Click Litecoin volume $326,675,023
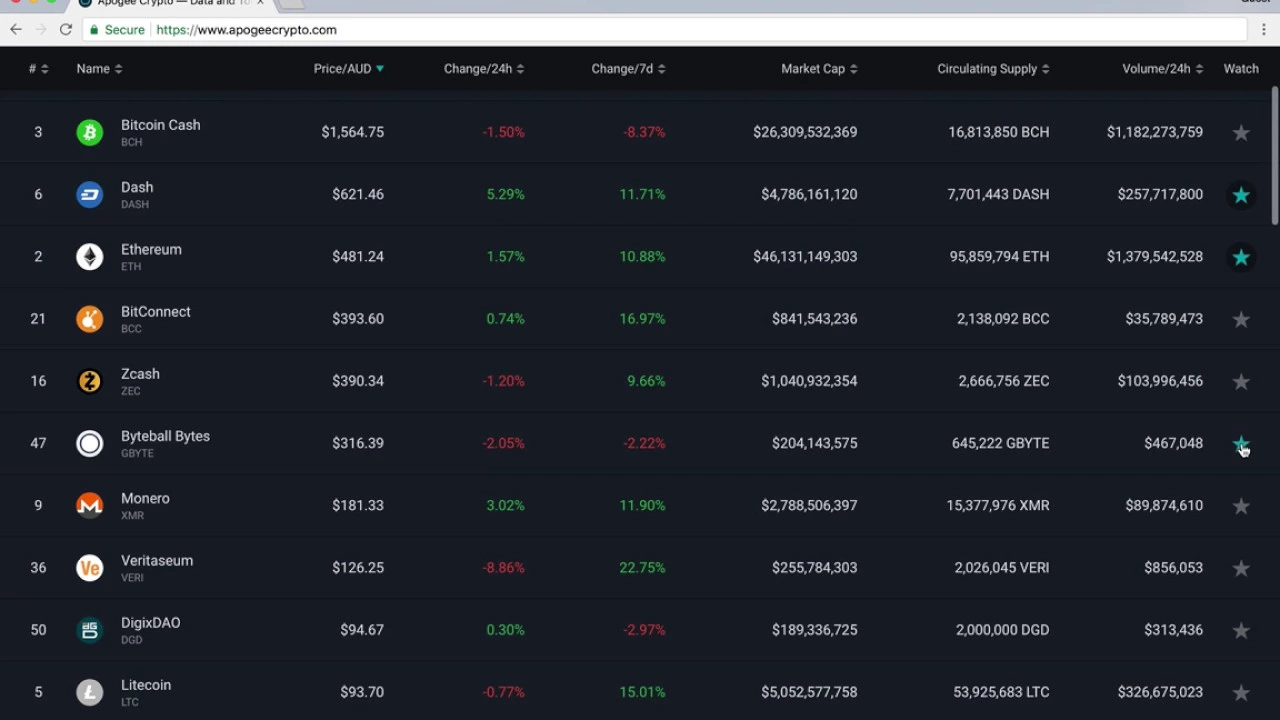This screenshot has width=1280, height=720. pos(1160,692)
